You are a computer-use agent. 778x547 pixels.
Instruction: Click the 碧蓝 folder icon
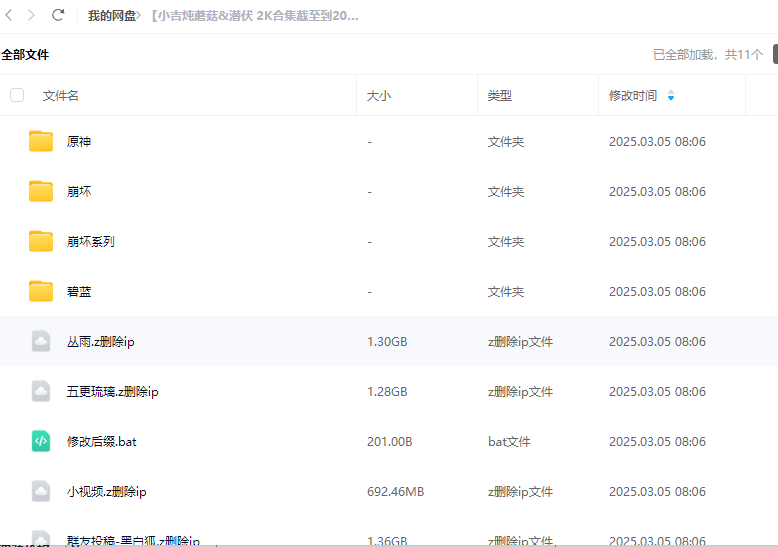click(x=41, y=292)
